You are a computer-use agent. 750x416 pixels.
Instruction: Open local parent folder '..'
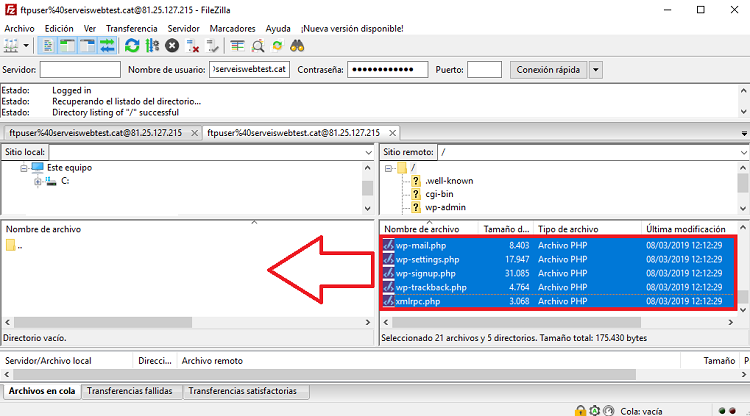[14, 246]
